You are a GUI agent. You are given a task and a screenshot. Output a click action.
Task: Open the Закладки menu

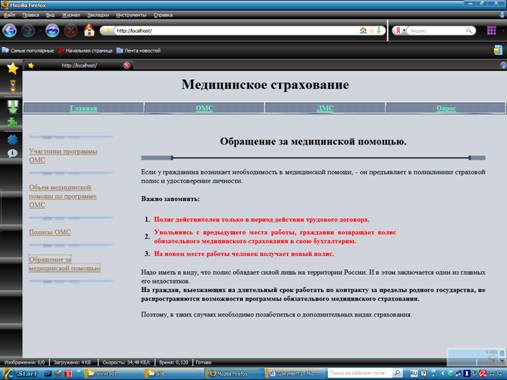[98, 15]
